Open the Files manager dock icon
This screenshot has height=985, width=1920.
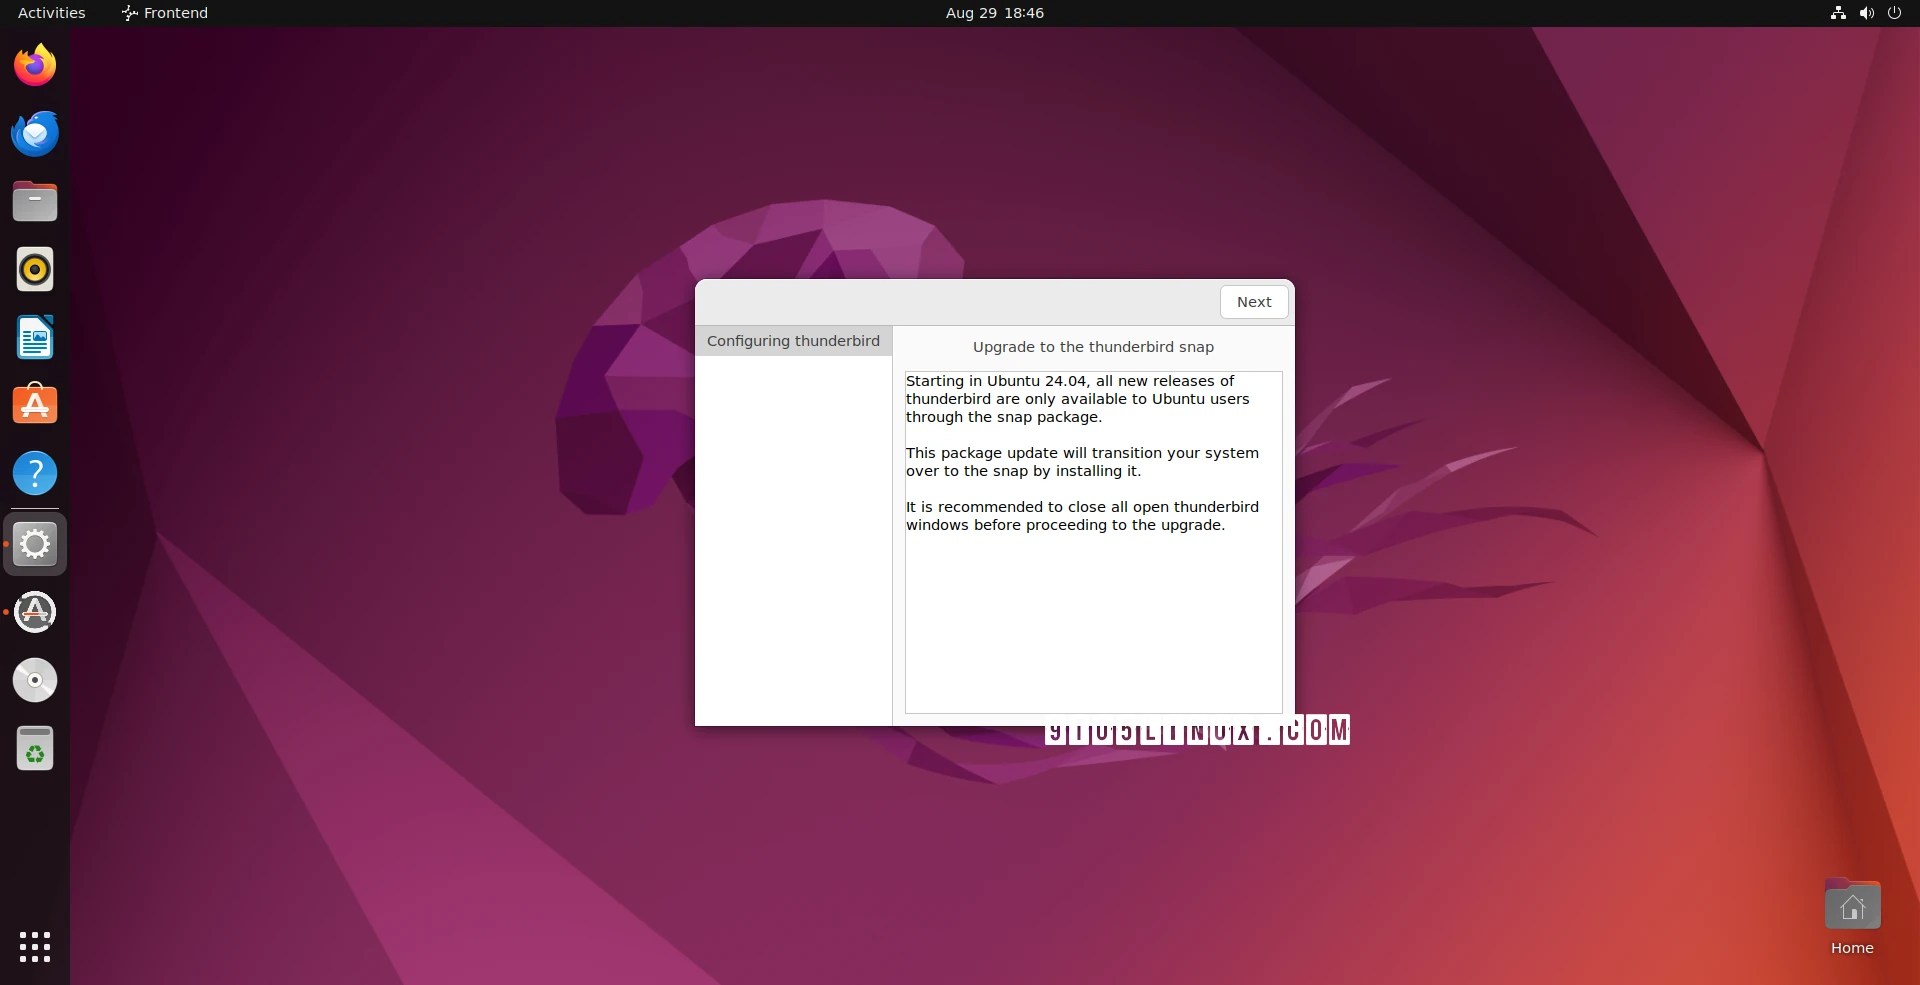(x=35, y=201)
